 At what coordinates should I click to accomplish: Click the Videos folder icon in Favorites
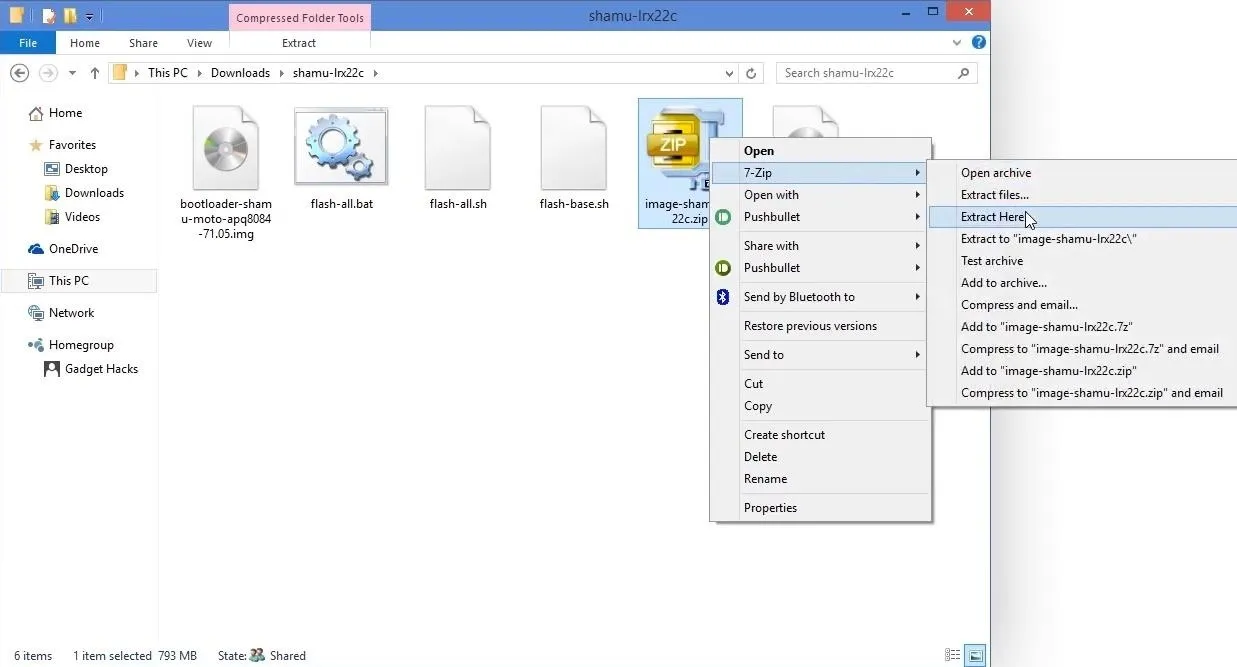[52, 217]
